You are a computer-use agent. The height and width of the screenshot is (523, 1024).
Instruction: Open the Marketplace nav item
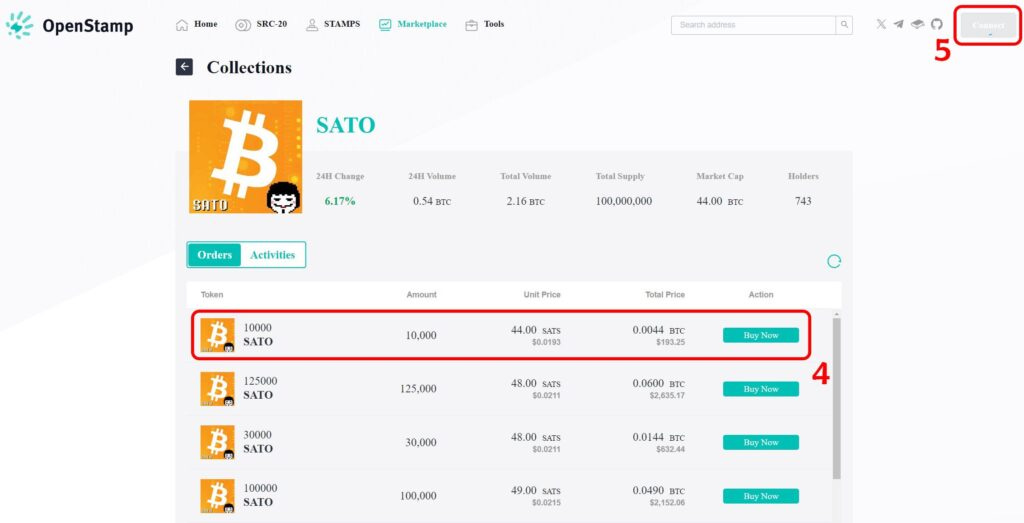pos(413,25)
